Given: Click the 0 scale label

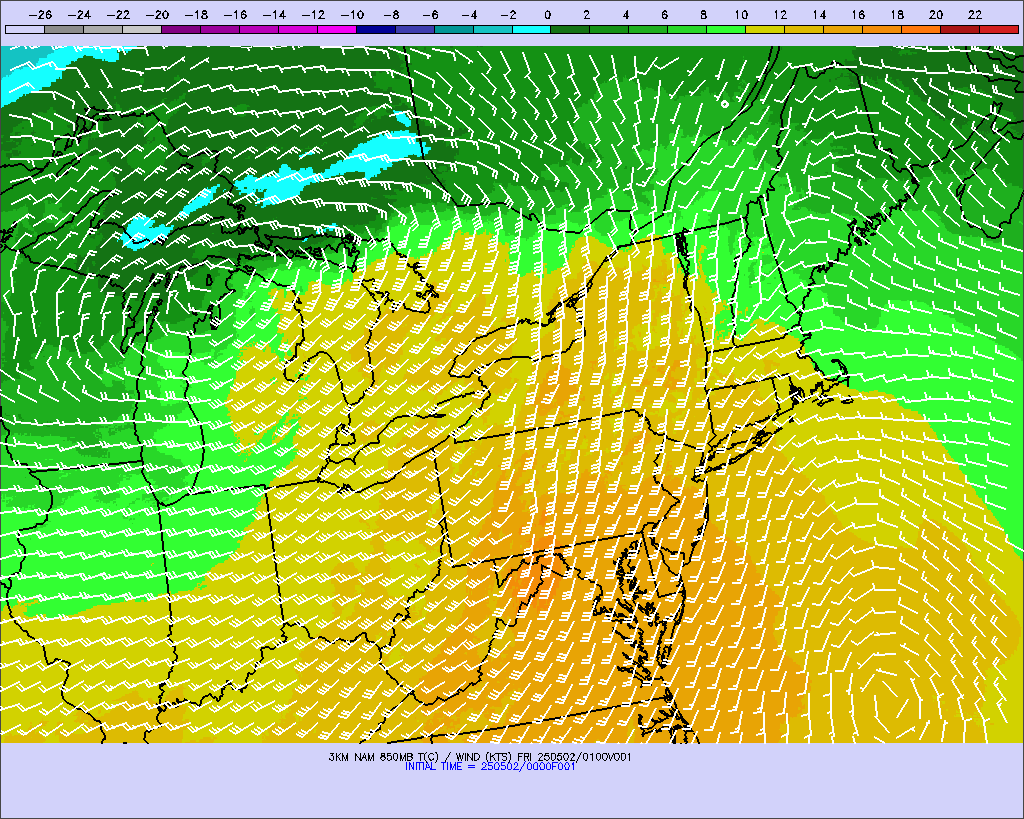Looking at the screenshot, I should [x=547, y=15].
